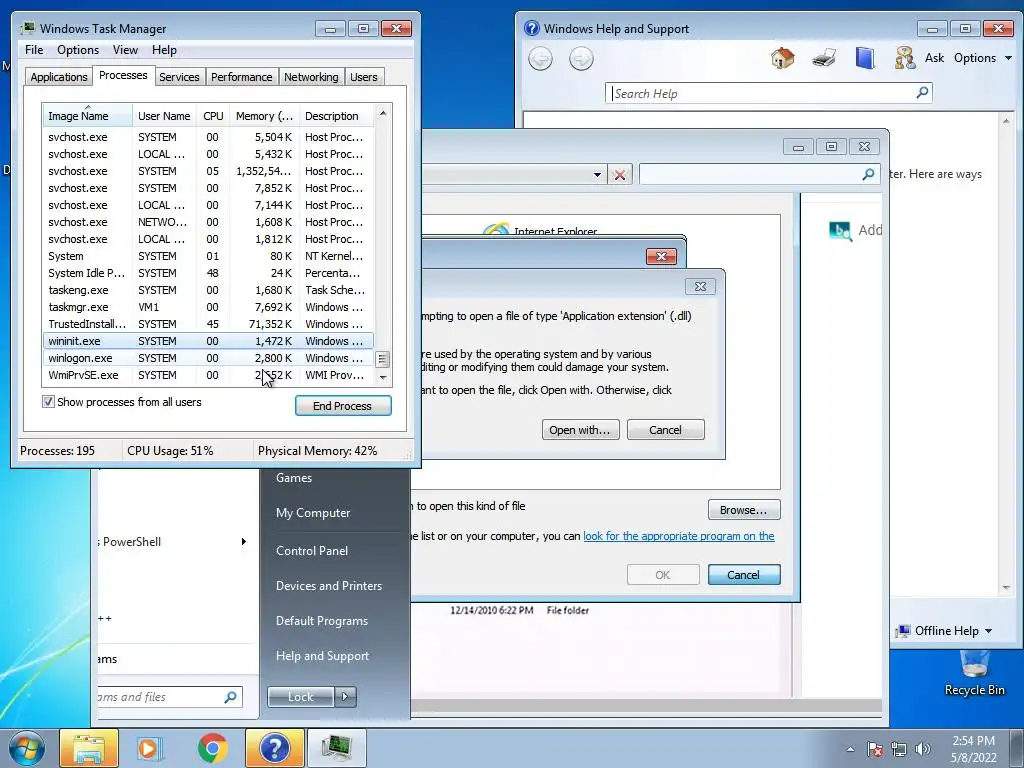The height and width of the screenshot is (768, 1024).
Task: Click the volume speaker tray icon
Action: [x=922, y=749]
